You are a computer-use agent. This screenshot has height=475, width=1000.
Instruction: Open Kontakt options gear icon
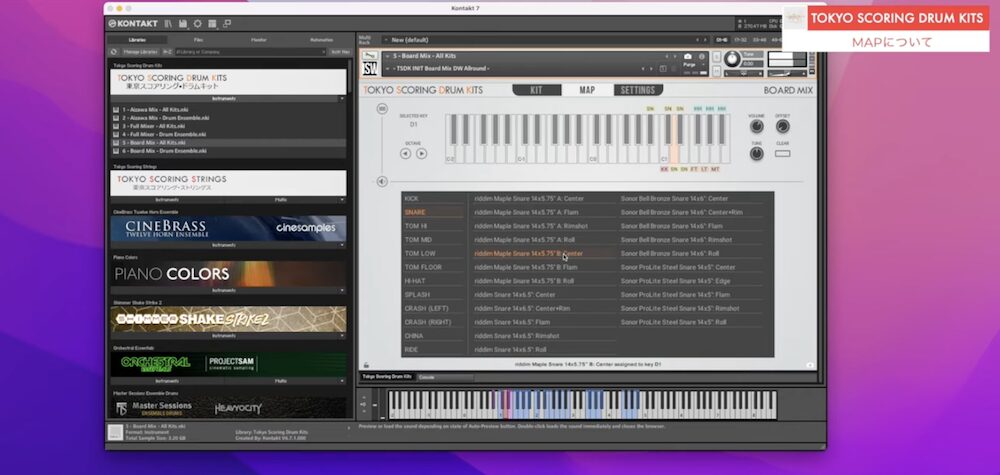pyautogui.click(x=198, y=24)
